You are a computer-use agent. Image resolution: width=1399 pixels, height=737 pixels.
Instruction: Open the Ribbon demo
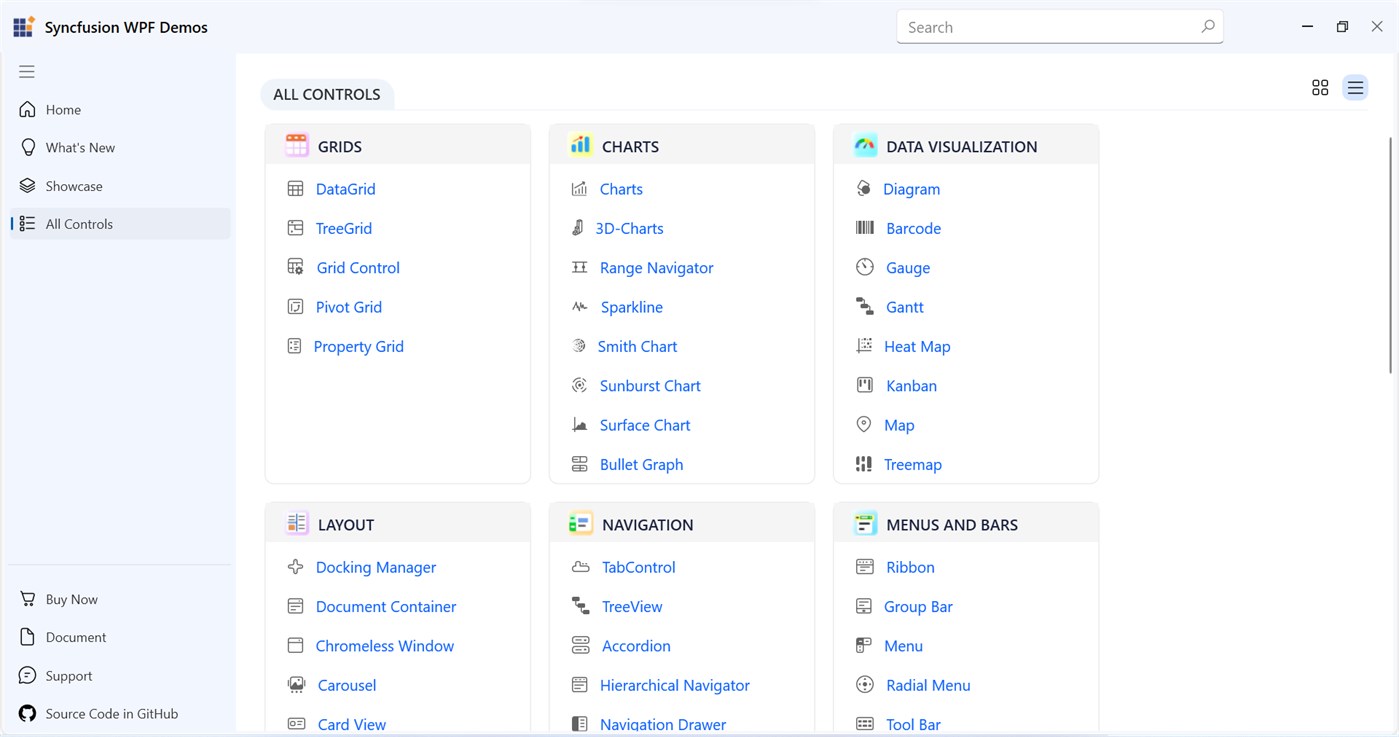click(910, 567)
